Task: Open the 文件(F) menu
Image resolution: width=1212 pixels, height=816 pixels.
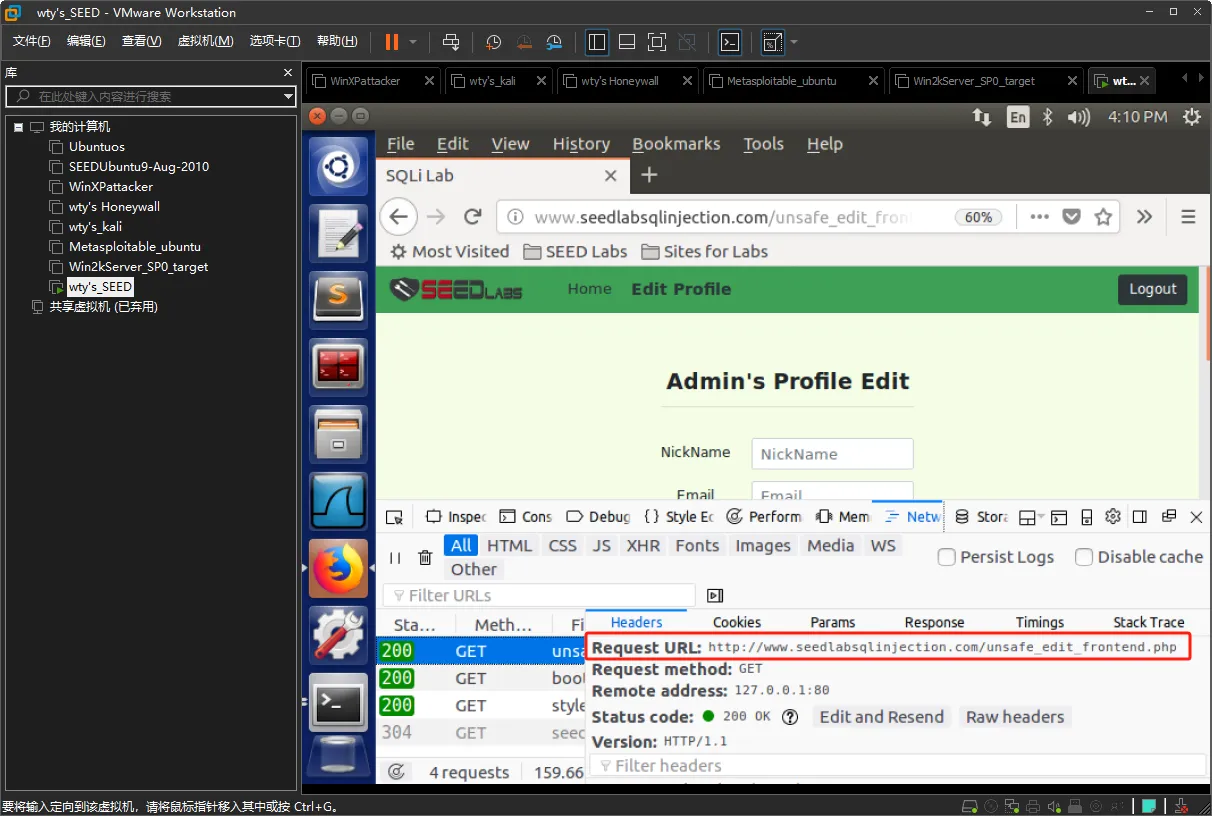Action: [x=32, y=41]
